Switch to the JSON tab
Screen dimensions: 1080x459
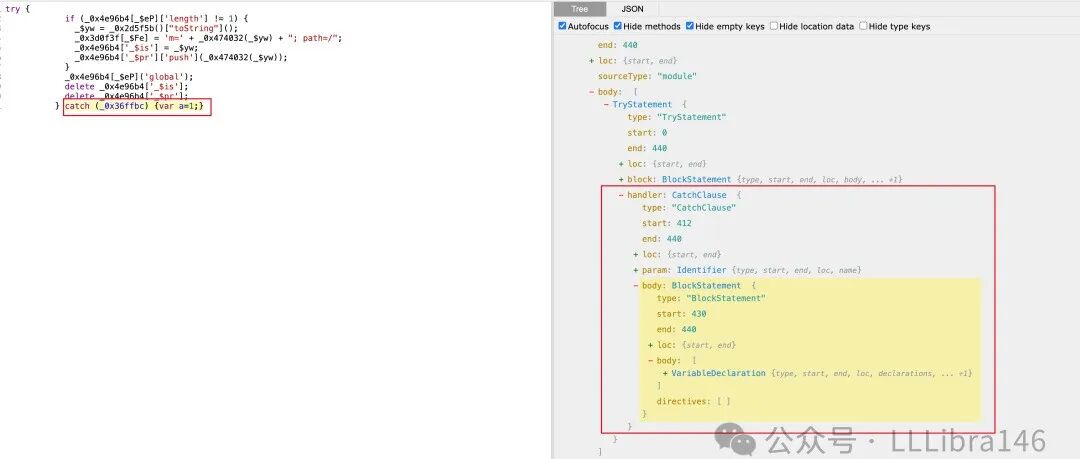coord(632,10)
